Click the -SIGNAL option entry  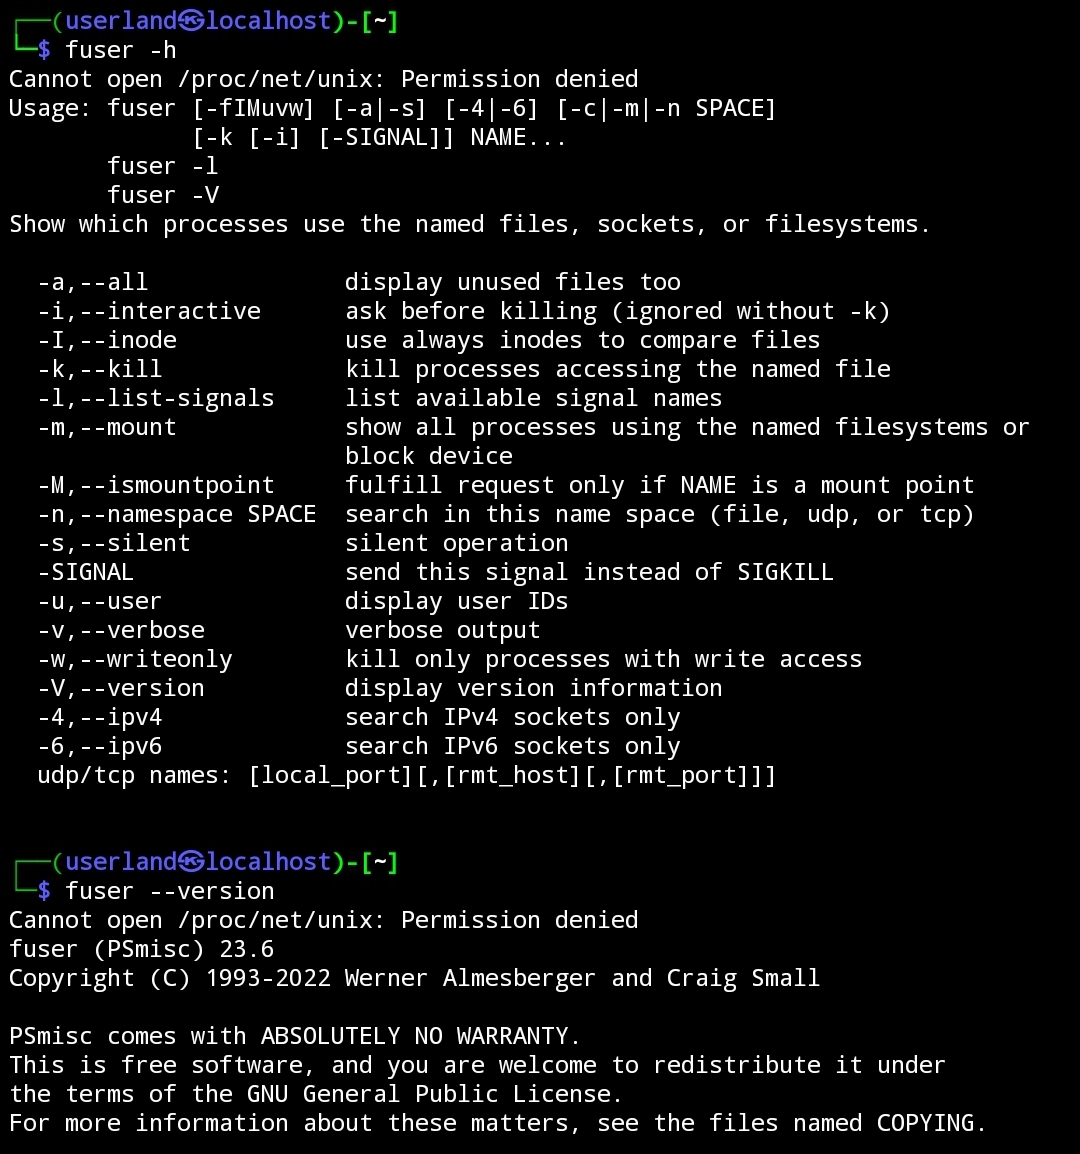[x=85, y=572]
